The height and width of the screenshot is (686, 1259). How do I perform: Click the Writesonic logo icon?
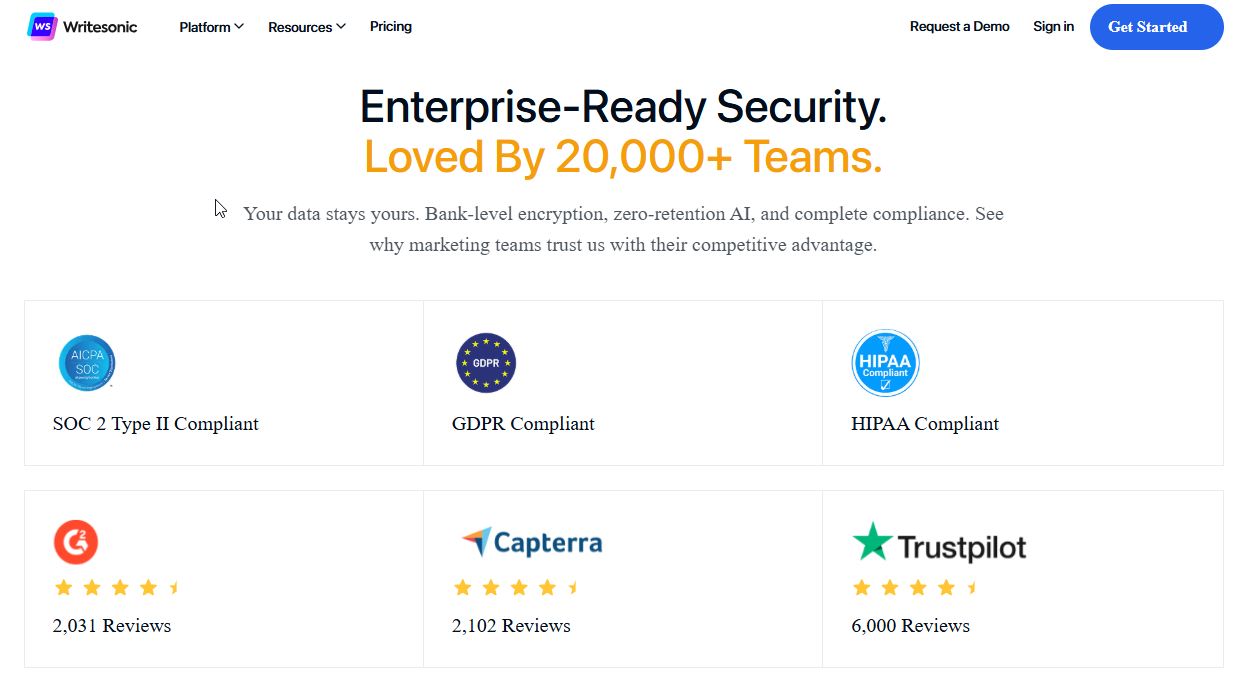(x=42, y=27)
